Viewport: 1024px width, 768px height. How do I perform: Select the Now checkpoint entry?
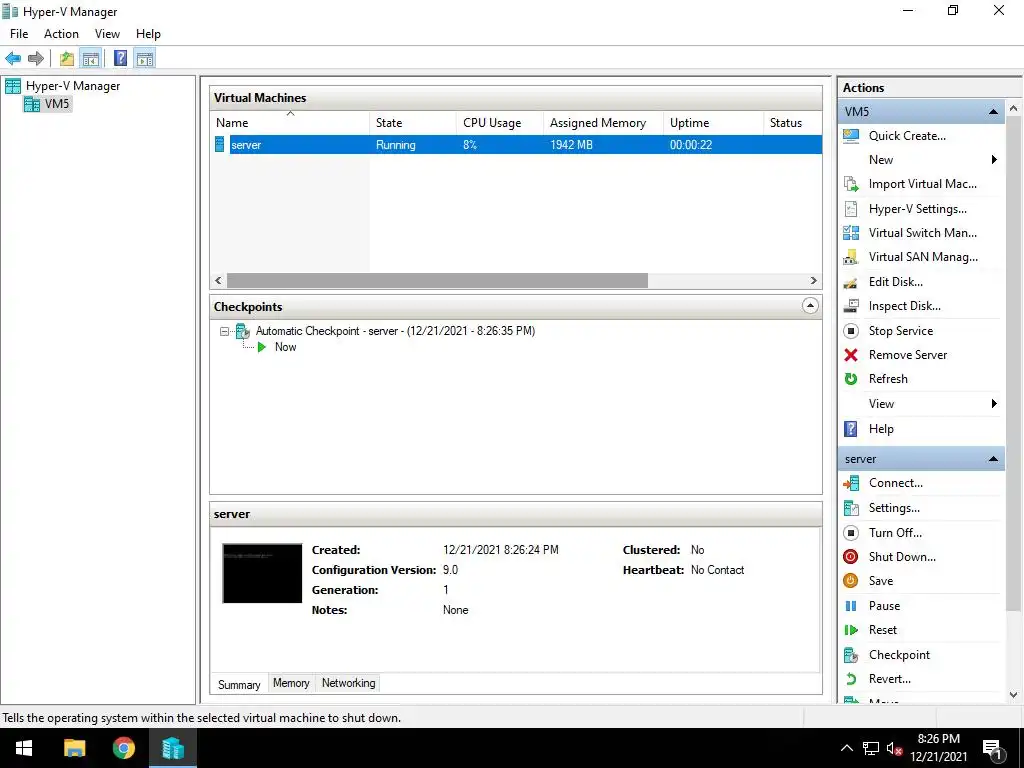[285, 347]
